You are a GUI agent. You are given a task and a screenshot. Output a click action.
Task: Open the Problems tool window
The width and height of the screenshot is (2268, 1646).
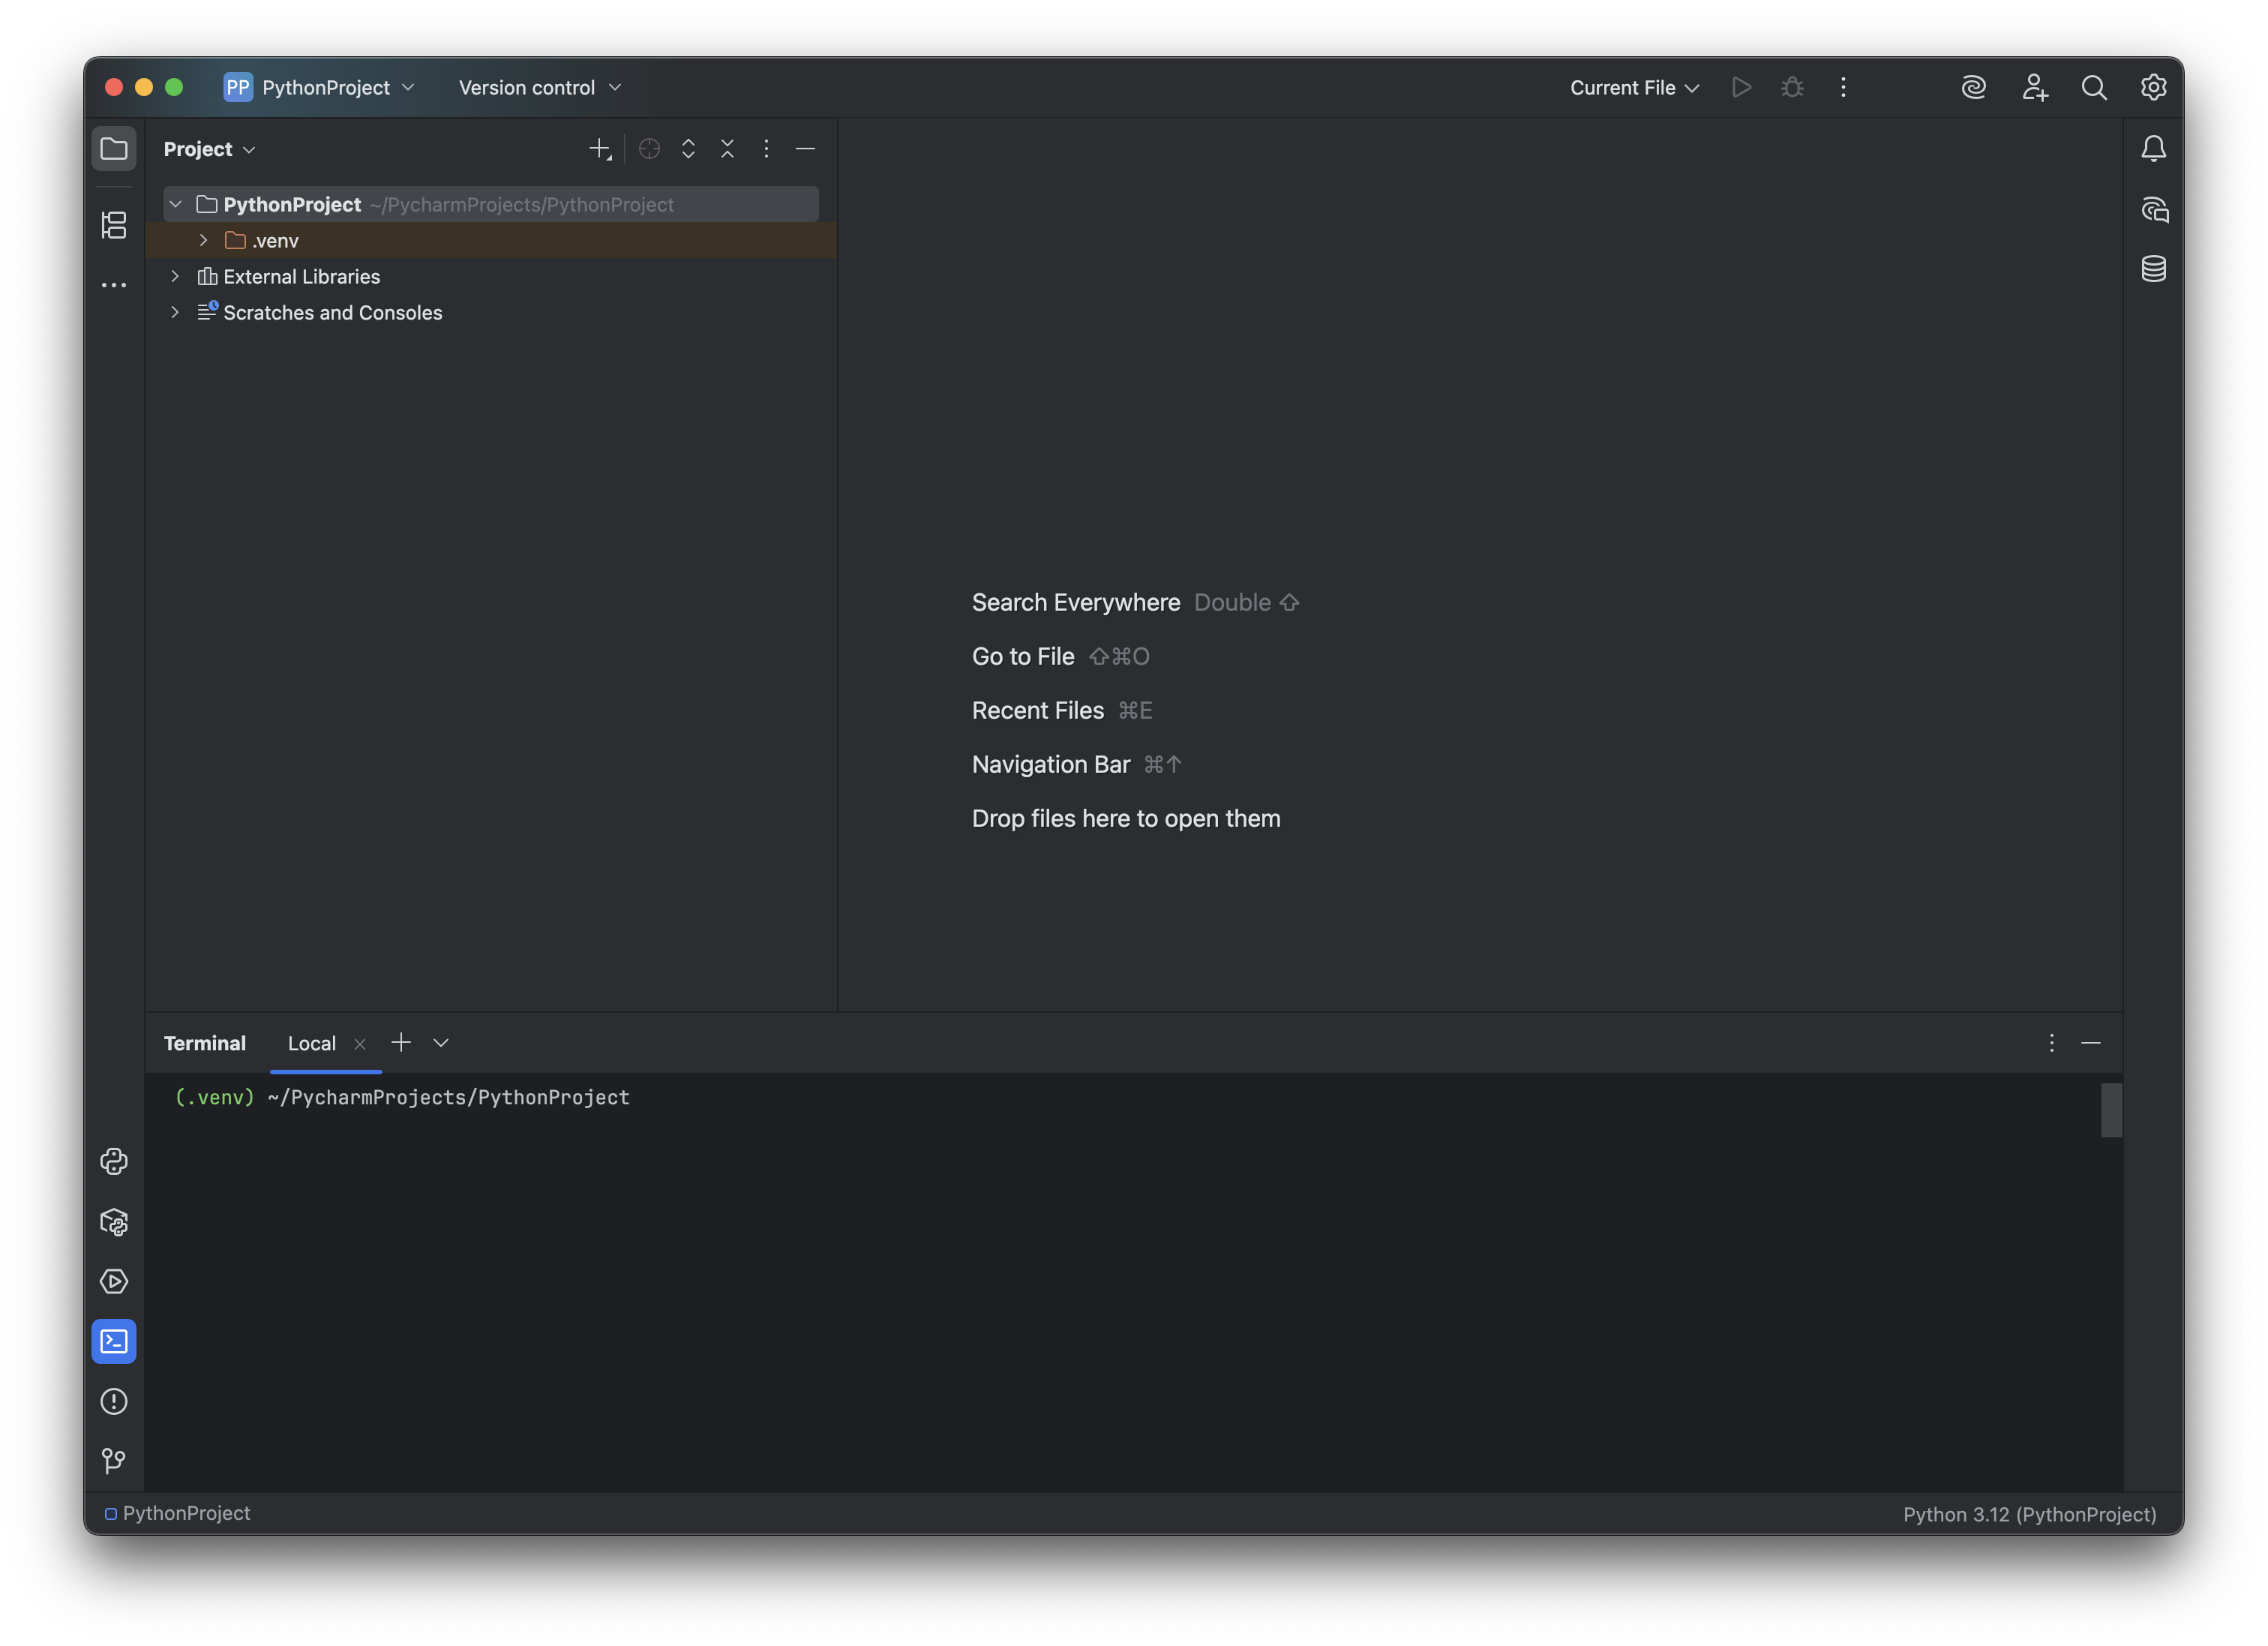pyautogui.click(x=114, y=1401)
